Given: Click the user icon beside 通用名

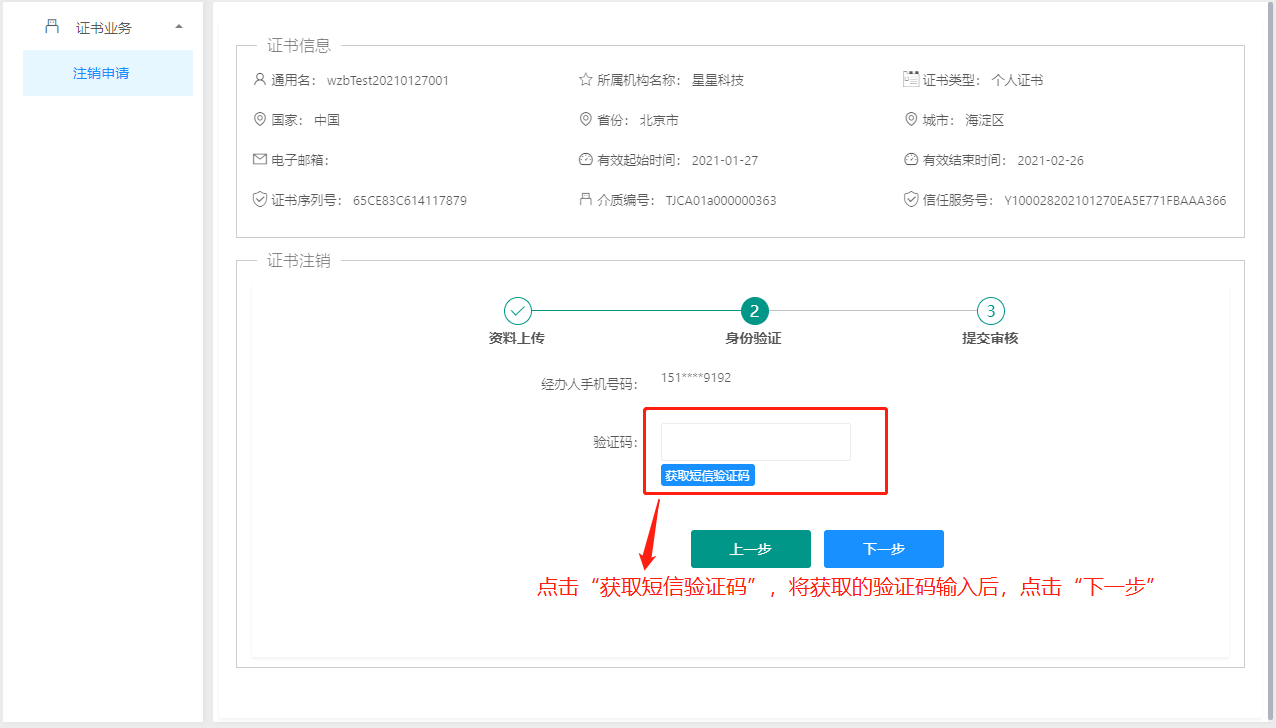Looking at the screenshot, I should coord(260,79).
